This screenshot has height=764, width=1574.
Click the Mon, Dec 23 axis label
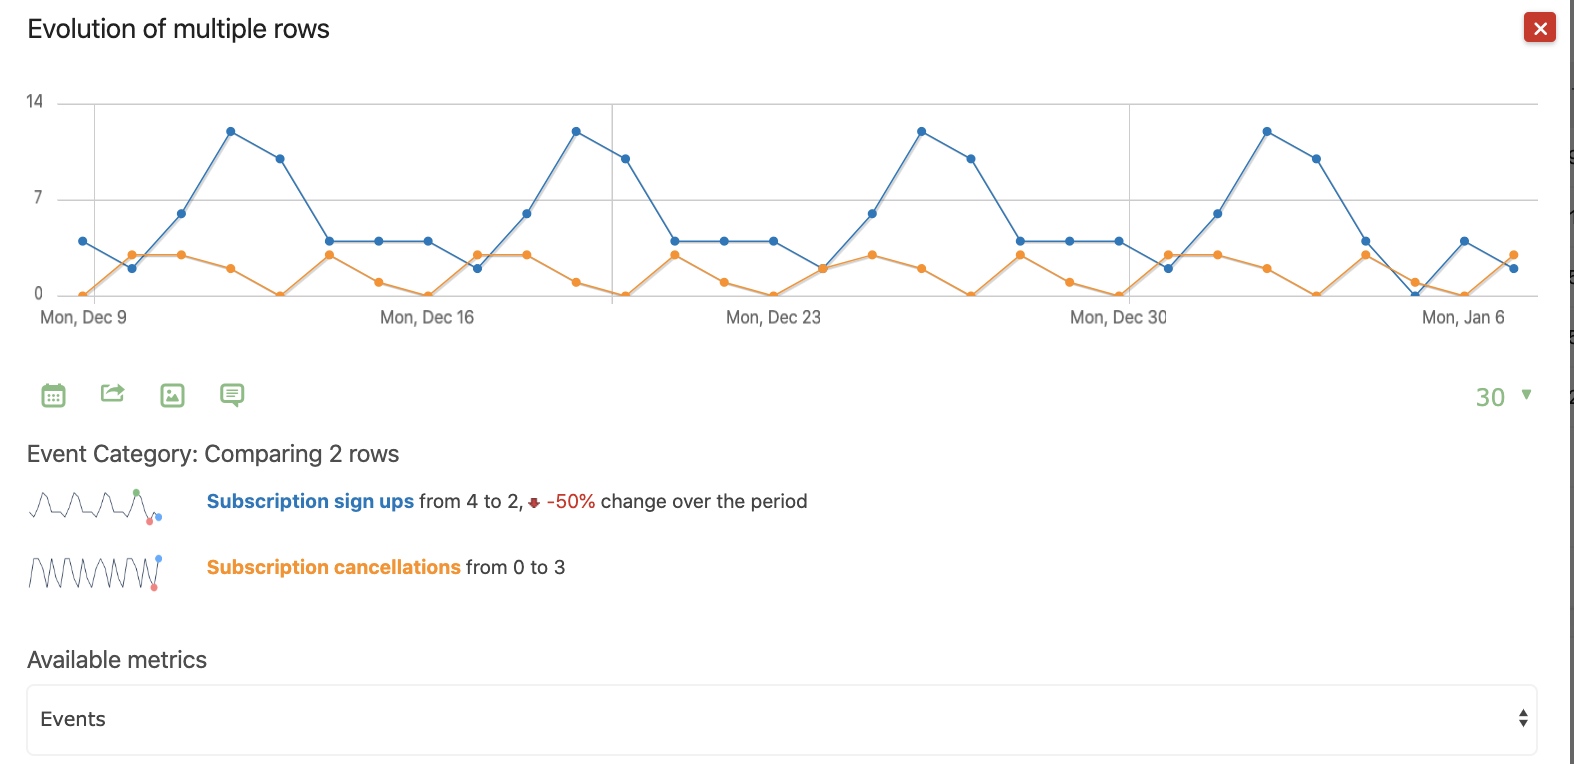click(x=773, y=318)
